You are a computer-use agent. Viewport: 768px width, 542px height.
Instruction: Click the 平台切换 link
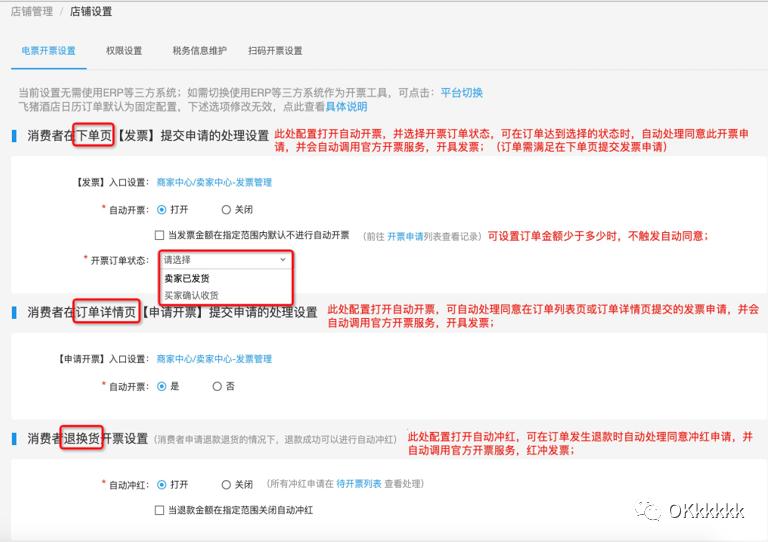(x=461, y=93)
